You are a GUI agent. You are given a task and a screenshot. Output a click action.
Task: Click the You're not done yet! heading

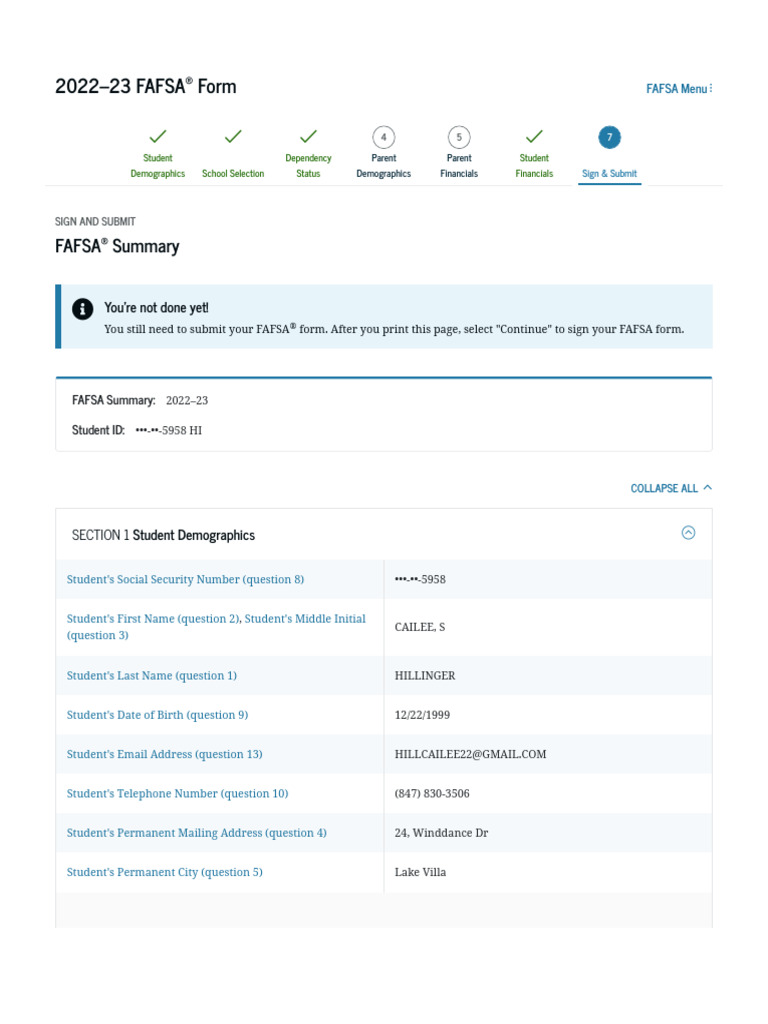tap(156, 308)
